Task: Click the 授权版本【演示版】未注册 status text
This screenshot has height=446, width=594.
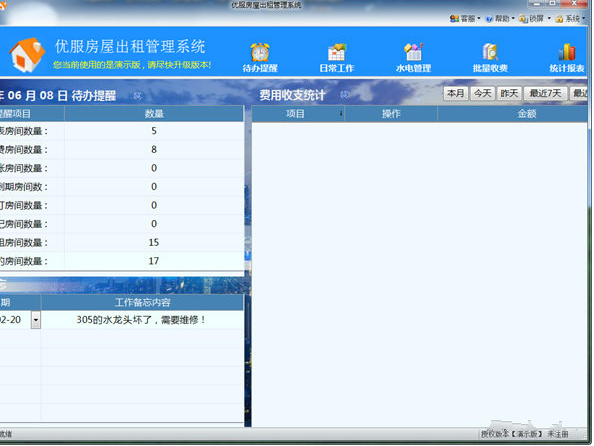Action: pos(524,434)
